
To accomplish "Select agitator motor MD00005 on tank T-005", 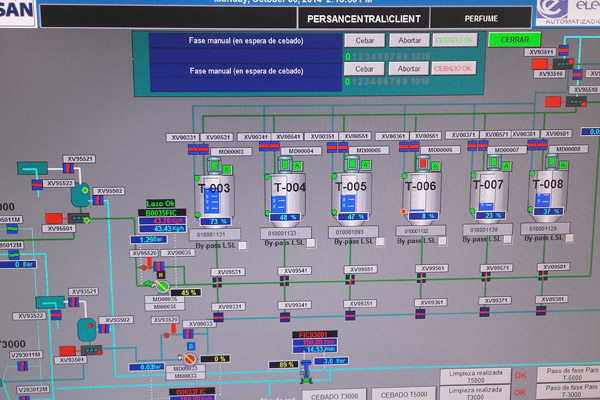I will click(x=352, y=164).
